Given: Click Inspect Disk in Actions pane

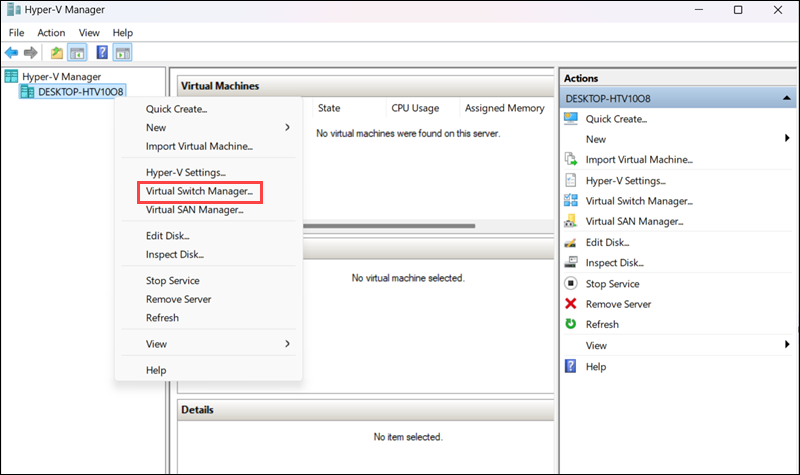Looking at the screenshot, I should coord(614,263).
